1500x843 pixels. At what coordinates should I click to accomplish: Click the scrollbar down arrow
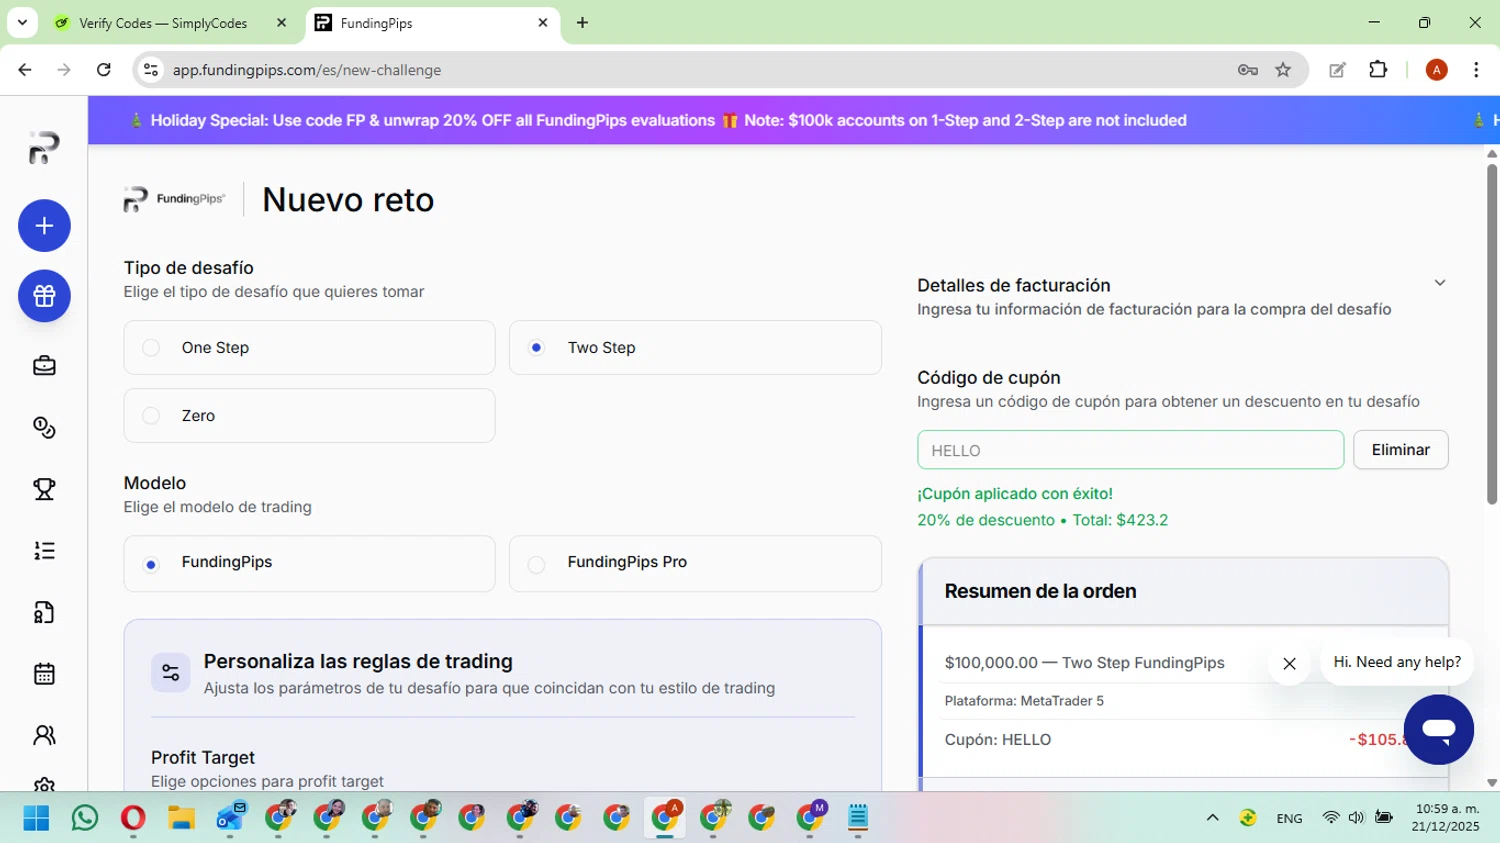pyautogui.click(x=1491, y=783)
